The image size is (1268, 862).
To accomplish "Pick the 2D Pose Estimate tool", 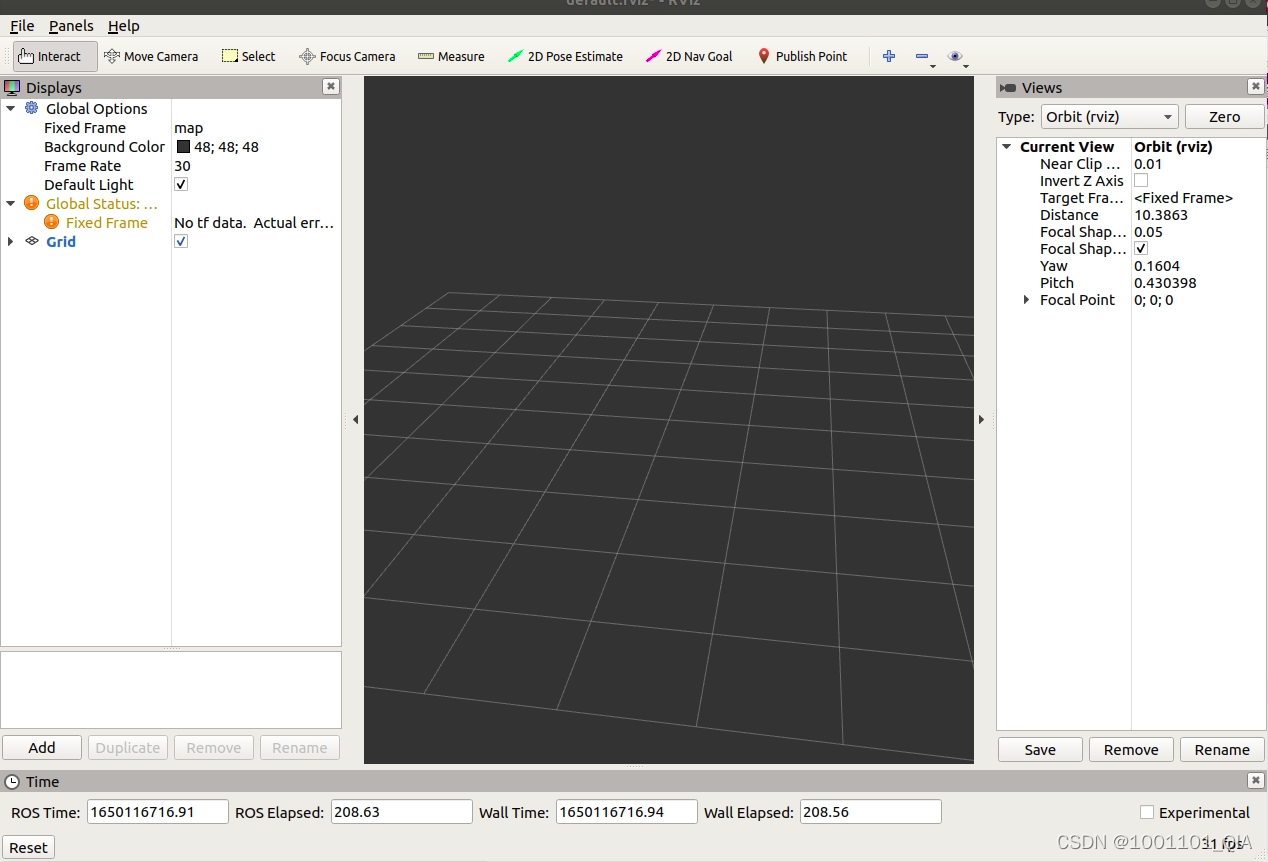I will 565,56.
